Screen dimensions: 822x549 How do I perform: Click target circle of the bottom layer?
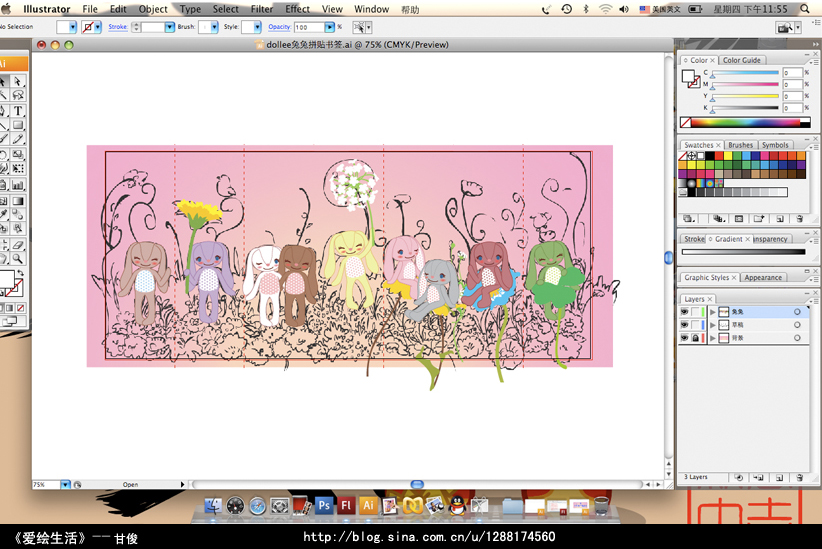[x=797, y=338]
